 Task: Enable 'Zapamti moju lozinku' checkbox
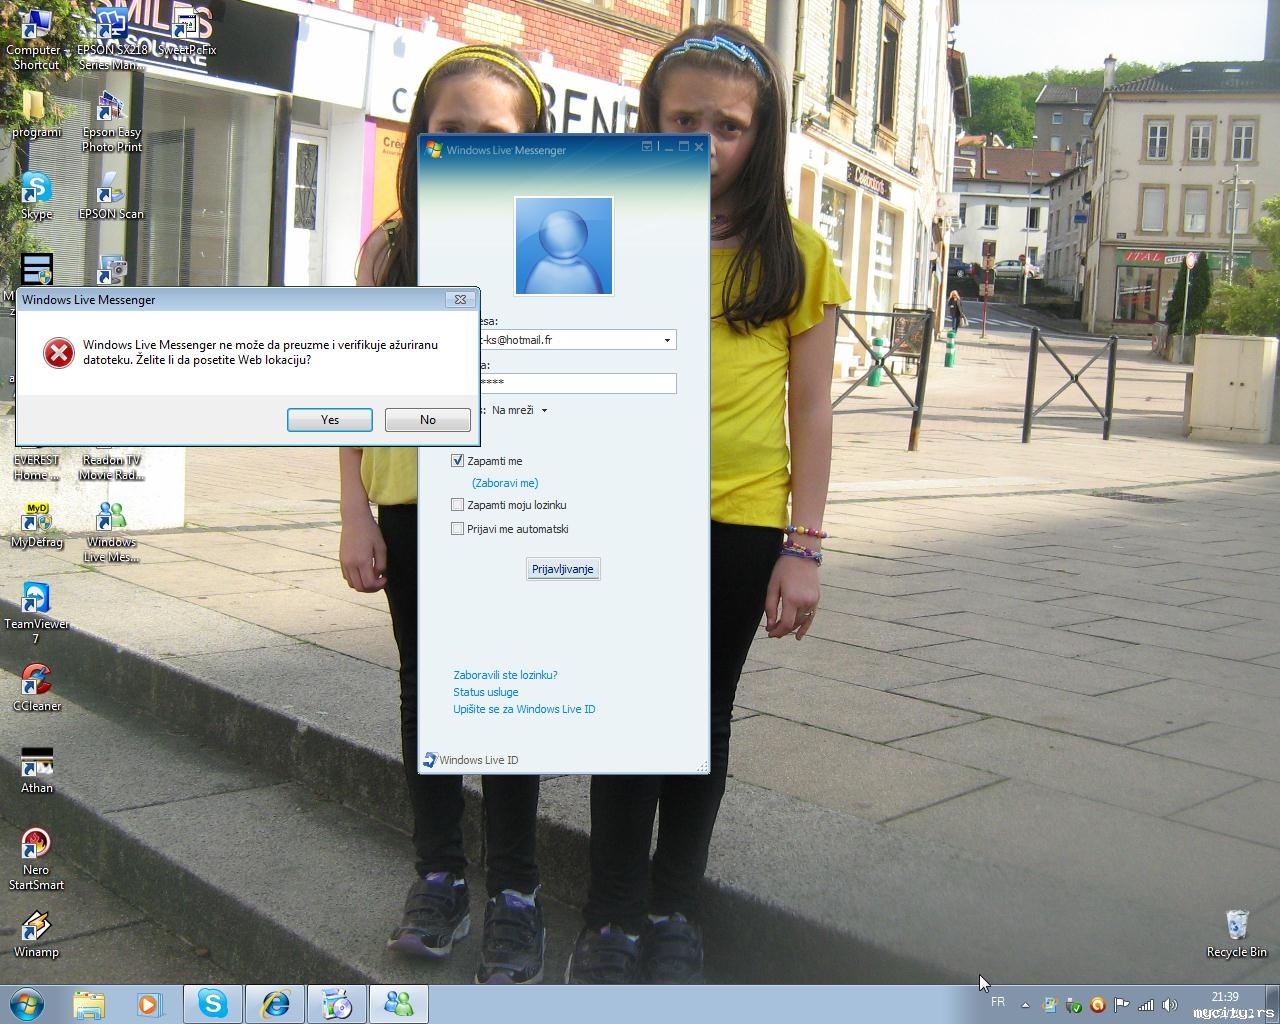click(x=458, y=505)
